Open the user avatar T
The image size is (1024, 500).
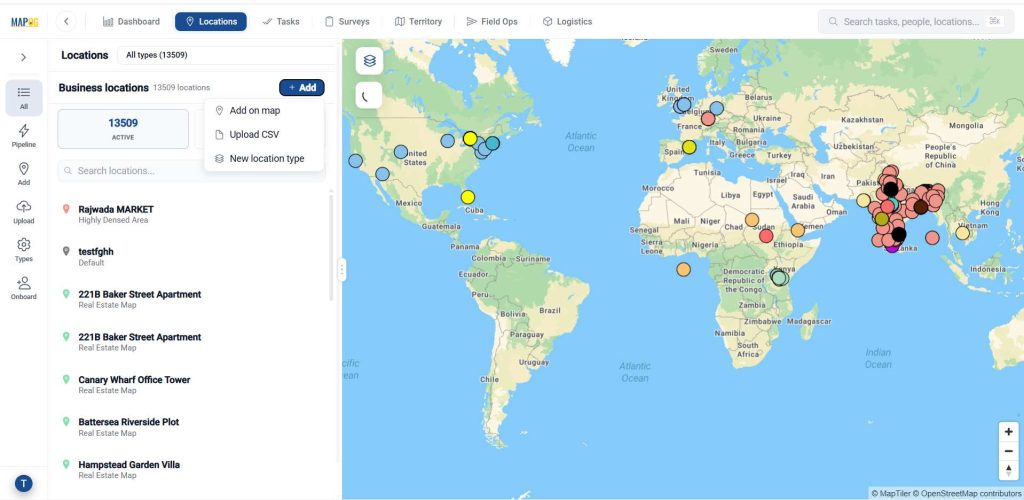(24, 484)
